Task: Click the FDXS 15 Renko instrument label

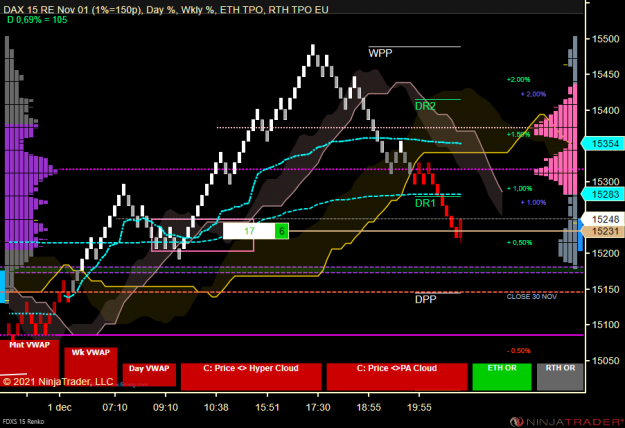Action: point(24,421)
